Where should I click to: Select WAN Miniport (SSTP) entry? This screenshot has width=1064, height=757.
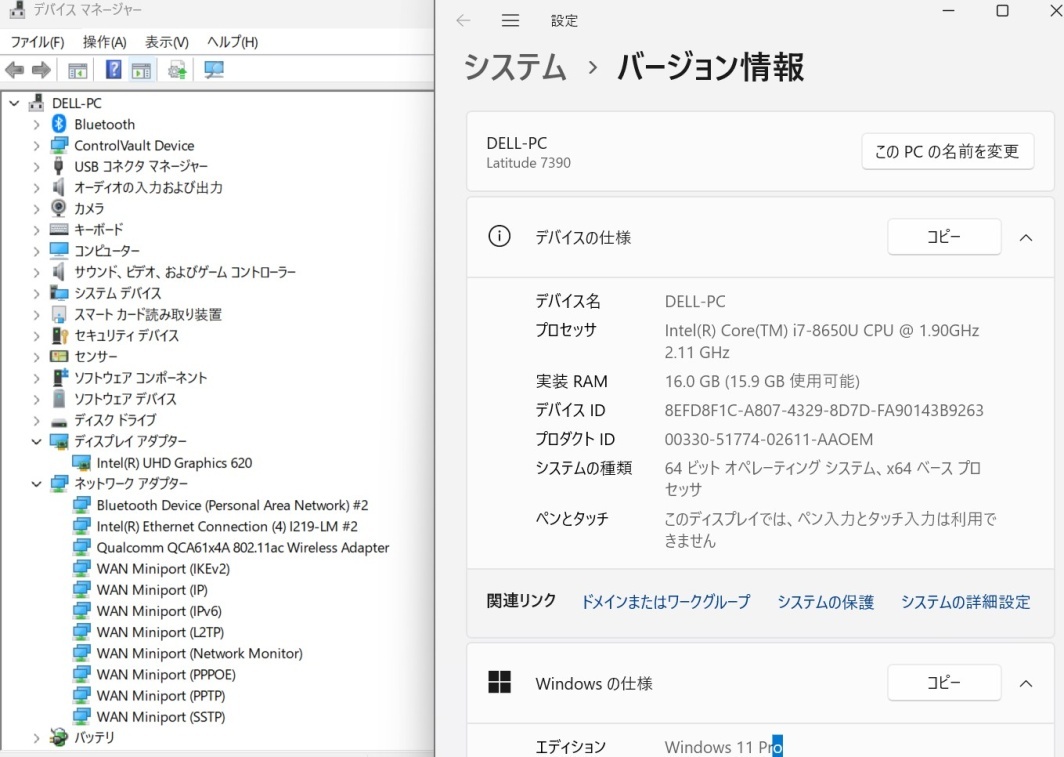pyautogui.click(x=161, y=716)
